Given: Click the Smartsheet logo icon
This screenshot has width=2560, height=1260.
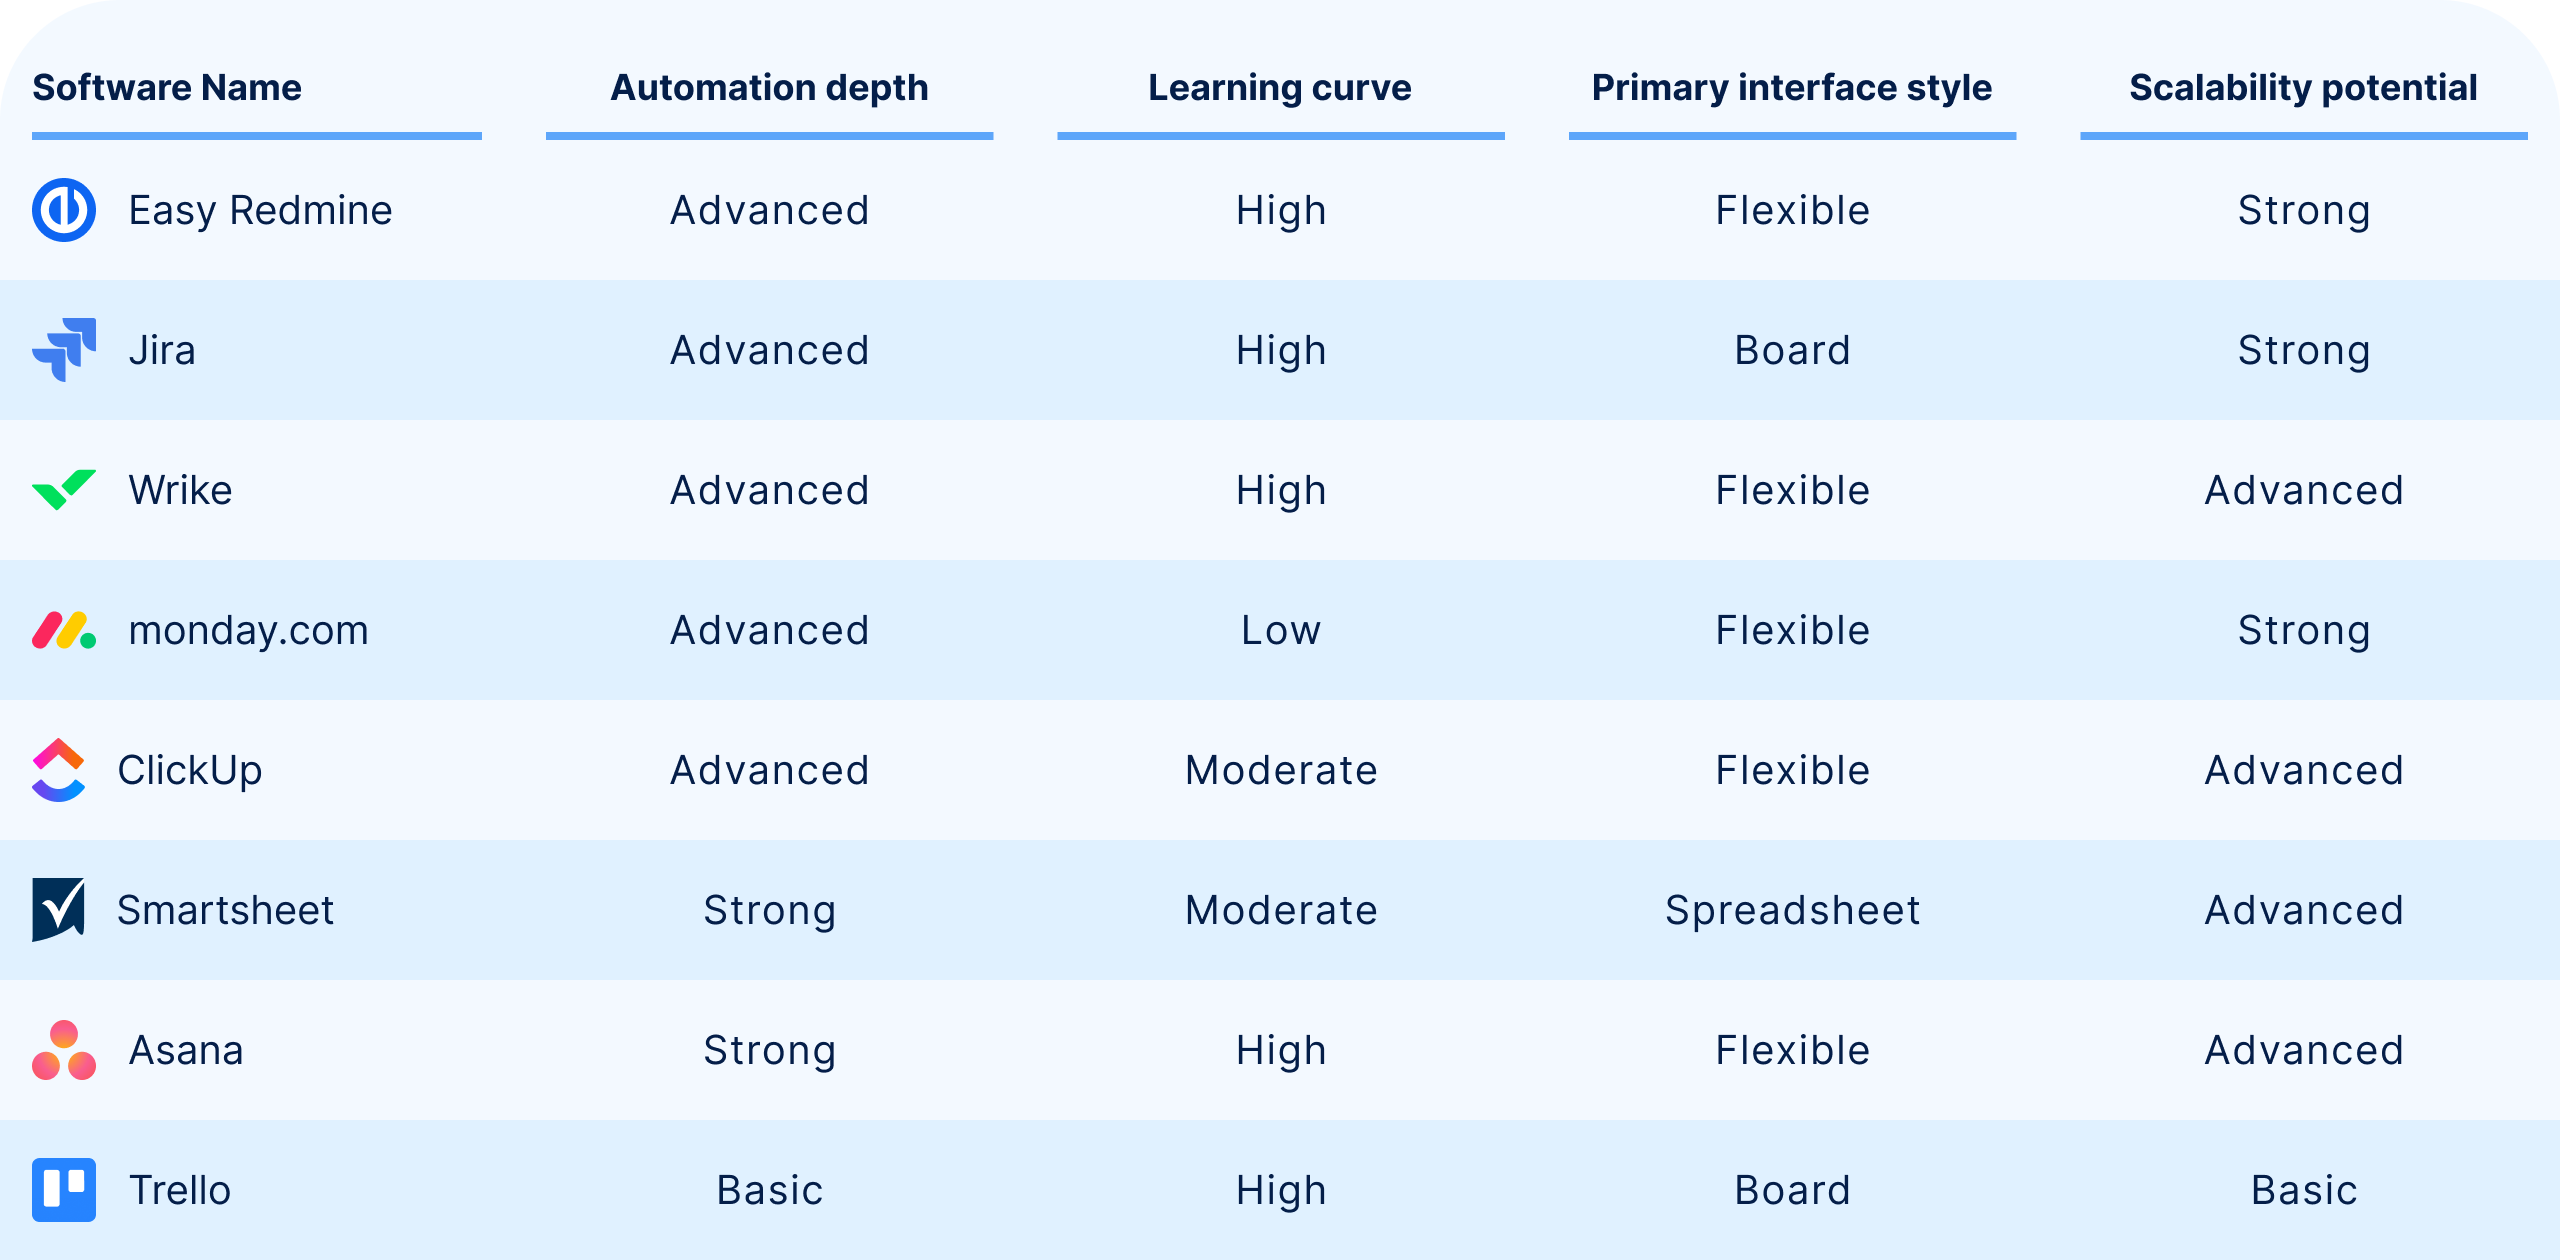Looking at the screenshot, I should pos(58,910).
